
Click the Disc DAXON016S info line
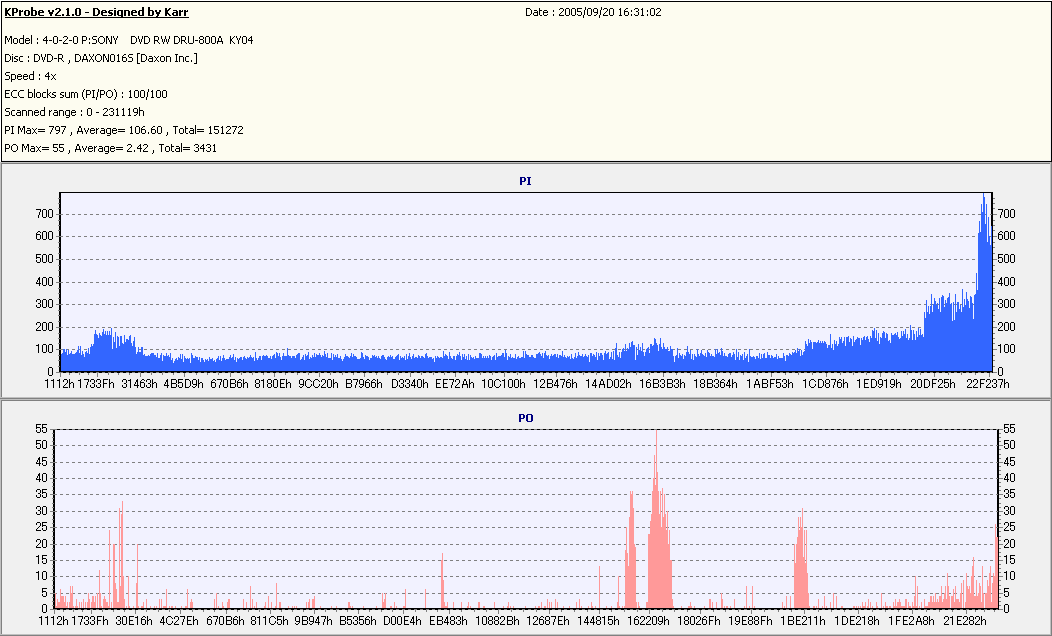pyautogui.click(x=101, y=58)
